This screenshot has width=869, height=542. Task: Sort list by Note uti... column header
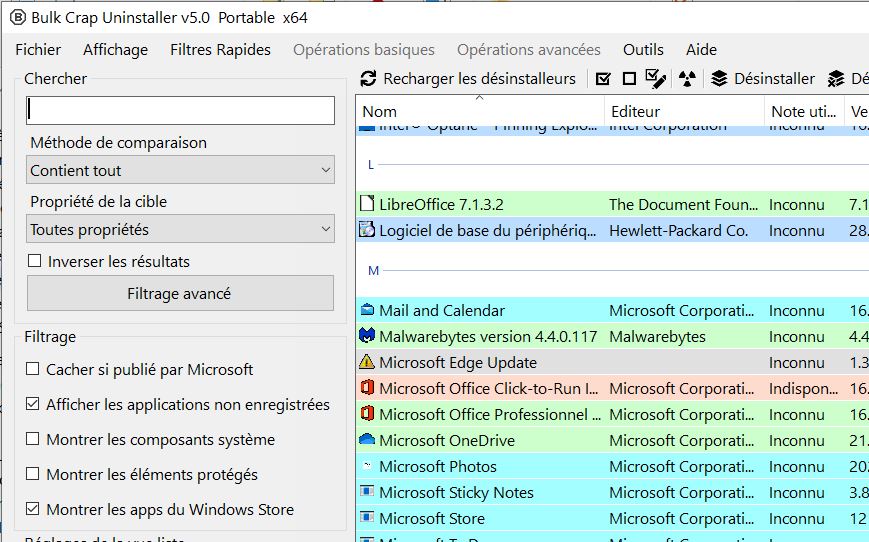804,111
